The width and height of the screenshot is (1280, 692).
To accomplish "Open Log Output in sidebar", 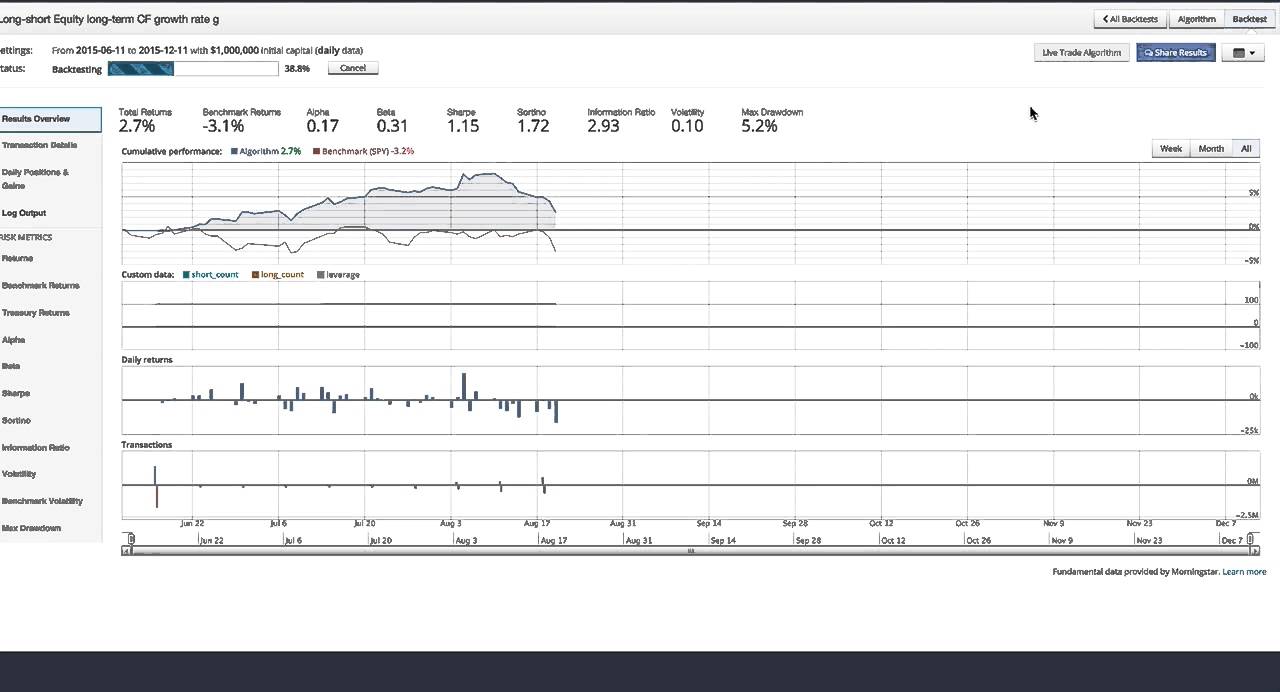I will 24,213.
